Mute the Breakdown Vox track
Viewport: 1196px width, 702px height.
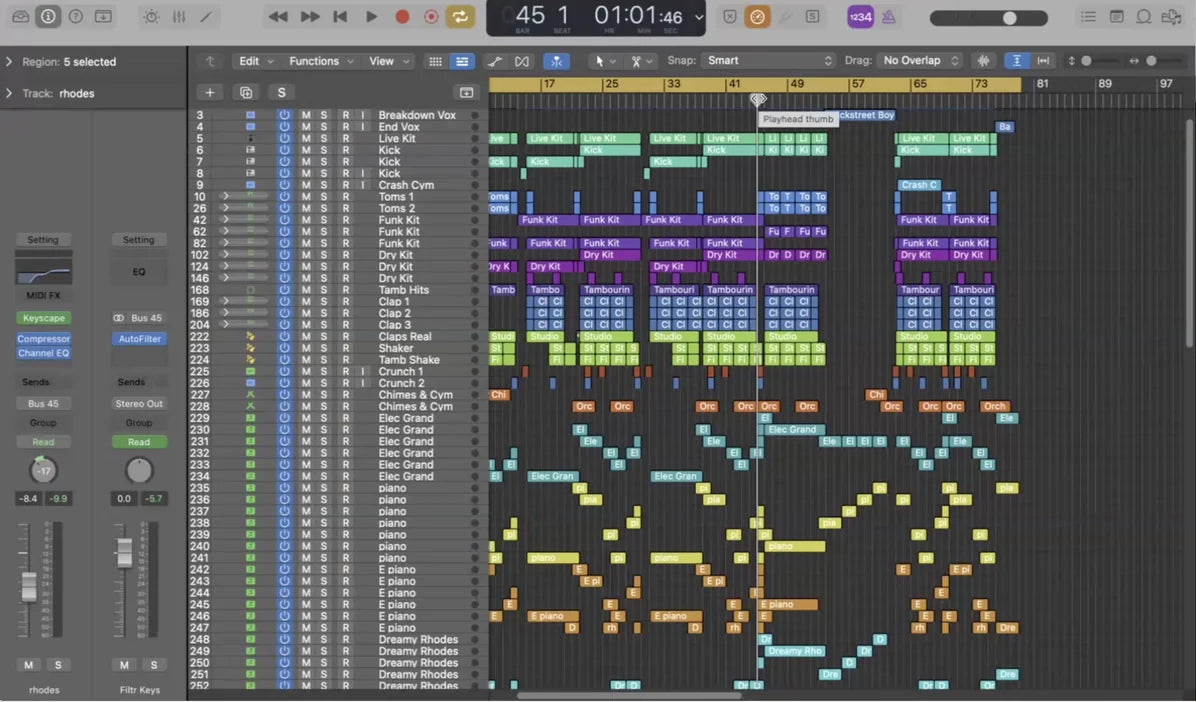tap(306, 115)
